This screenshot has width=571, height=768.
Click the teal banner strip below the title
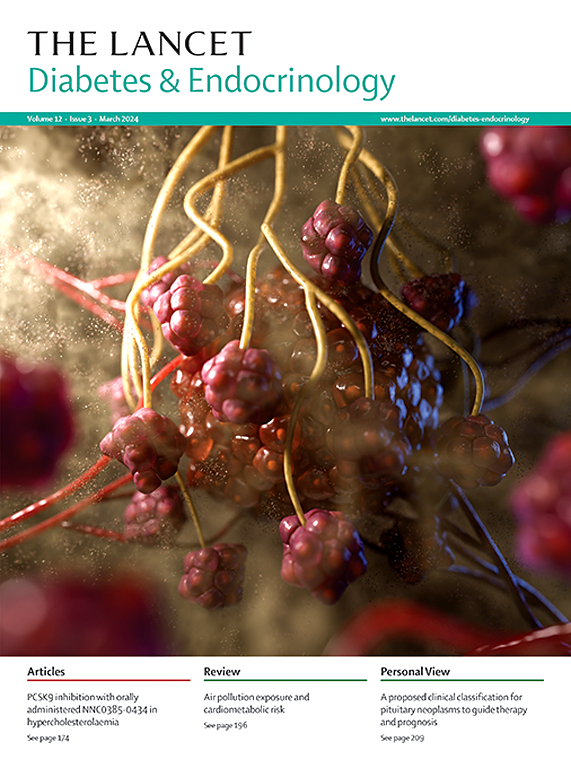[286, 119]
